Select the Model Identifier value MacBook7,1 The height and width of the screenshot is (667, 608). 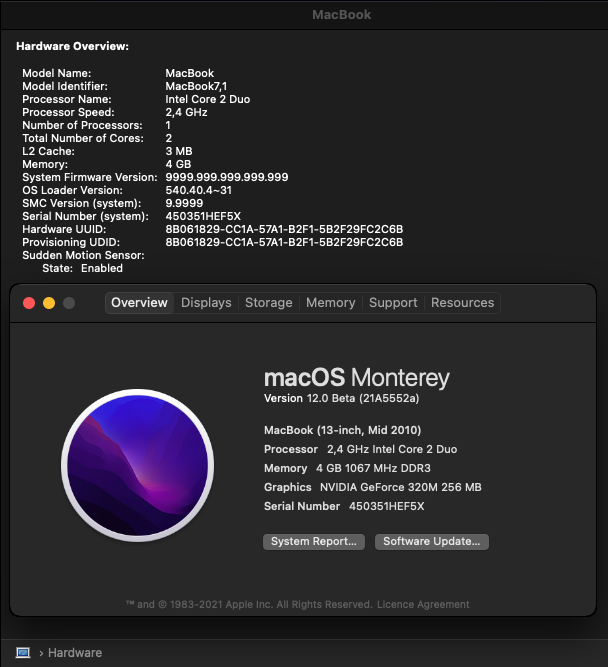point(196,86)
